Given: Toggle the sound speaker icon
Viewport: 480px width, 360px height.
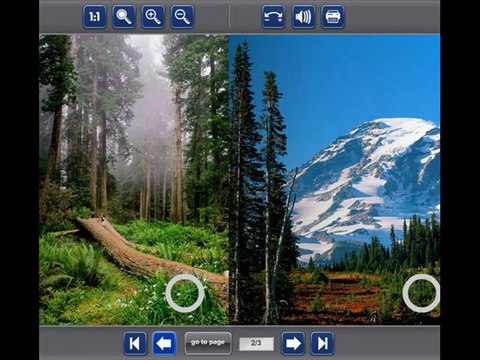Looking at the screenshot, I should click(303, 17).
